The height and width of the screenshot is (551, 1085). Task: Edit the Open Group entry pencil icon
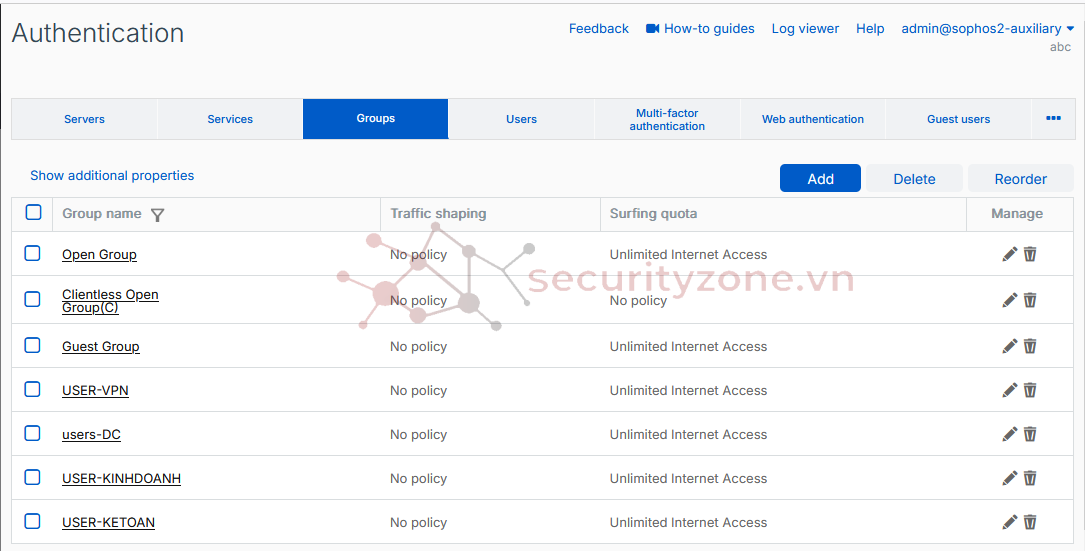click(x=1009, y=254)
